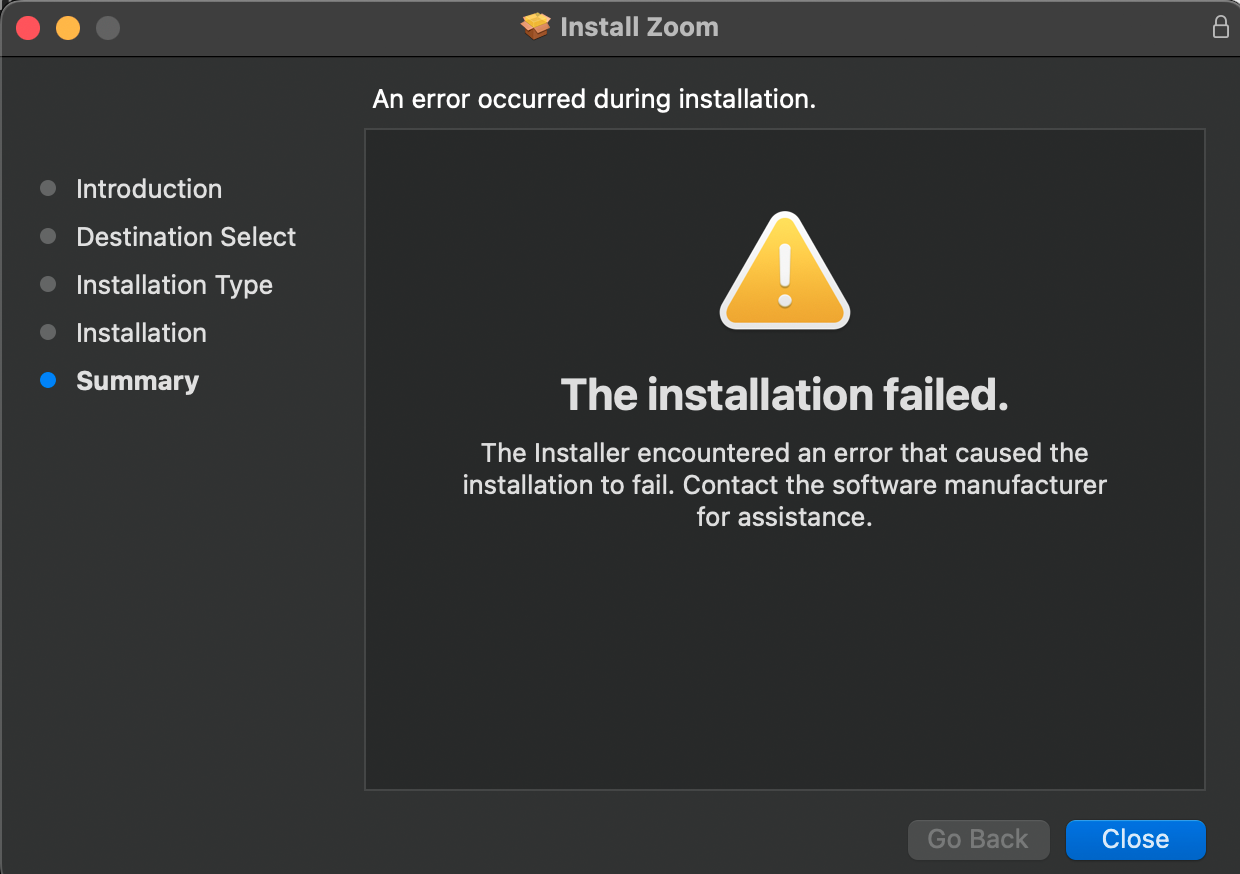Click the gray bullet beside Destination Select
This screenshot has width=1240, height=874.
(48, 237)
